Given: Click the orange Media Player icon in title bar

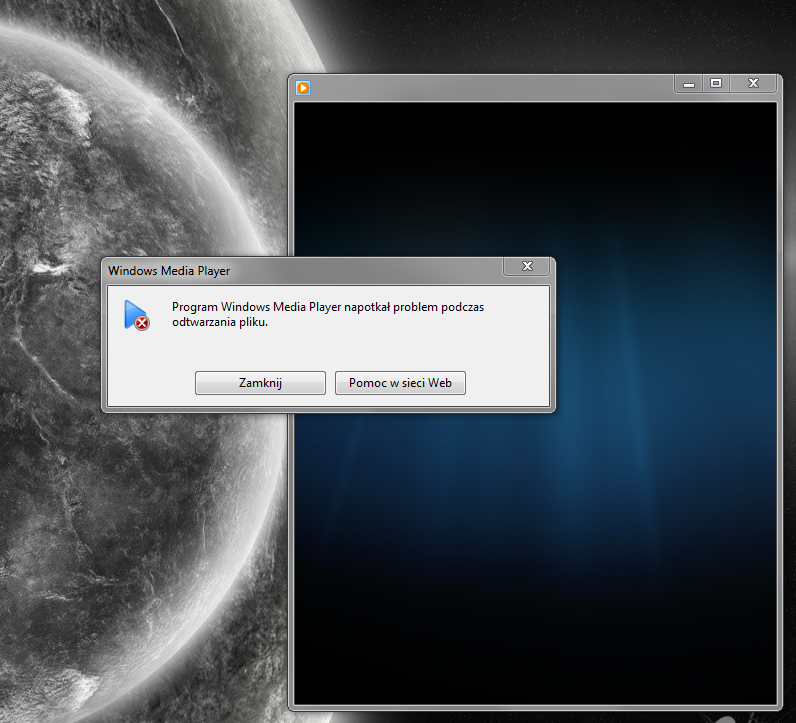Looking at the screenshot, I should coord(303,88).
